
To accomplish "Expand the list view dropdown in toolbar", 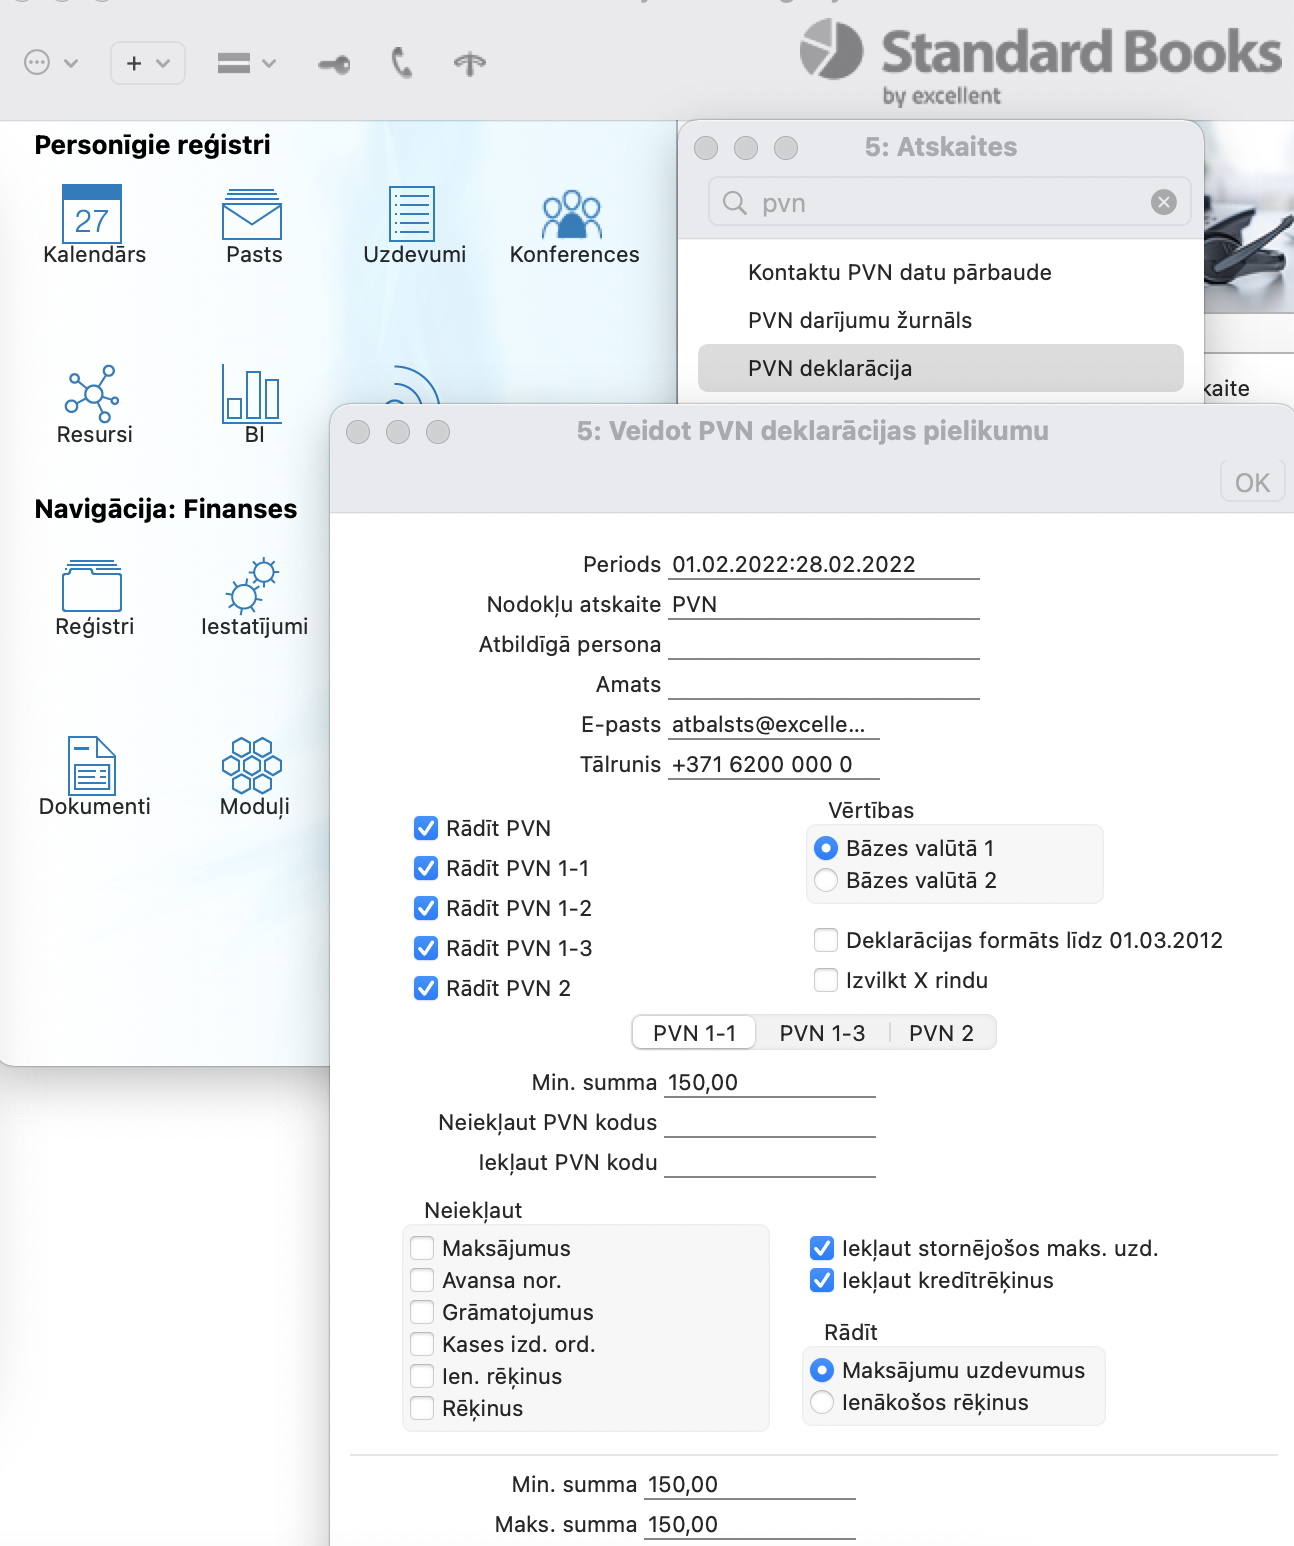I will (246, 63).
